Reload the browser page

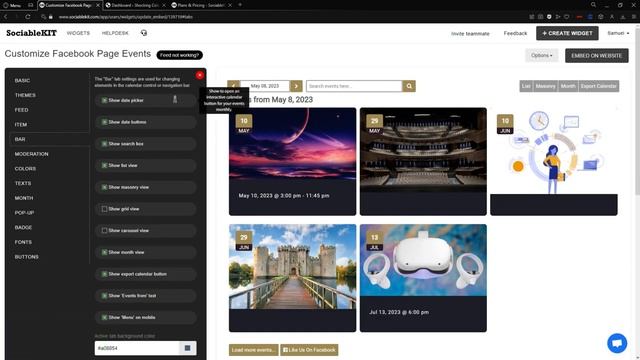click(x=28, y=17)
